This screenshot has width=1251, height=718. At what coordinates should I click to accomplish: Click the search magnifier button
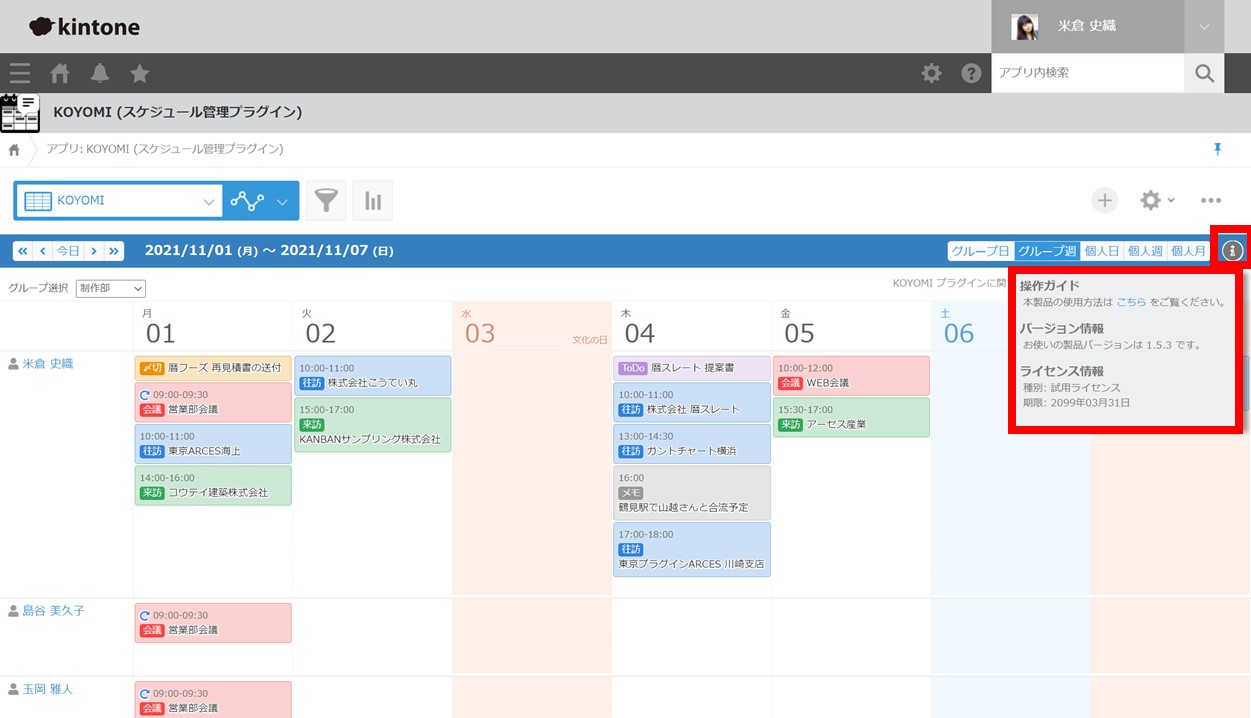click(1204, 73)
